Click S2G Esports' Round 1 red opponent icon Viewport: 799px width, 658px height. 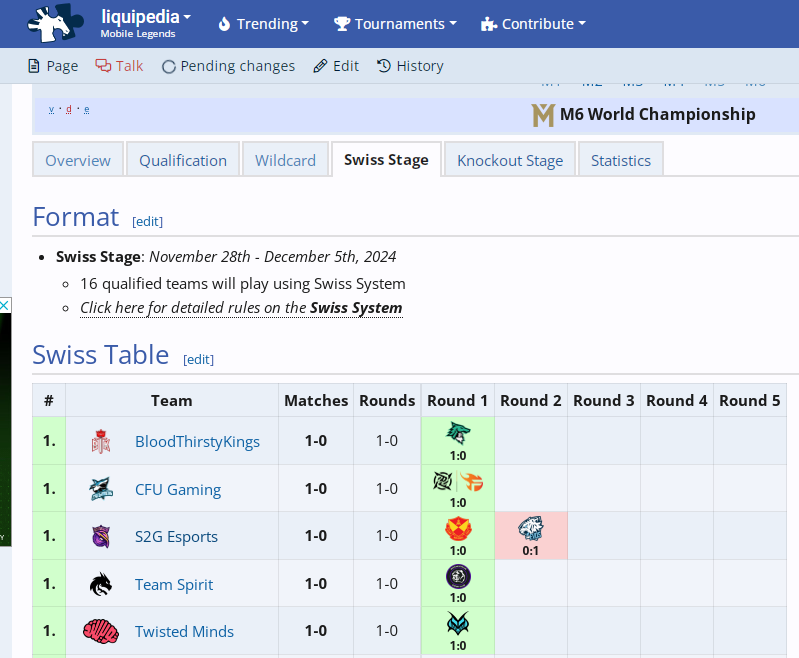[458, 529]
